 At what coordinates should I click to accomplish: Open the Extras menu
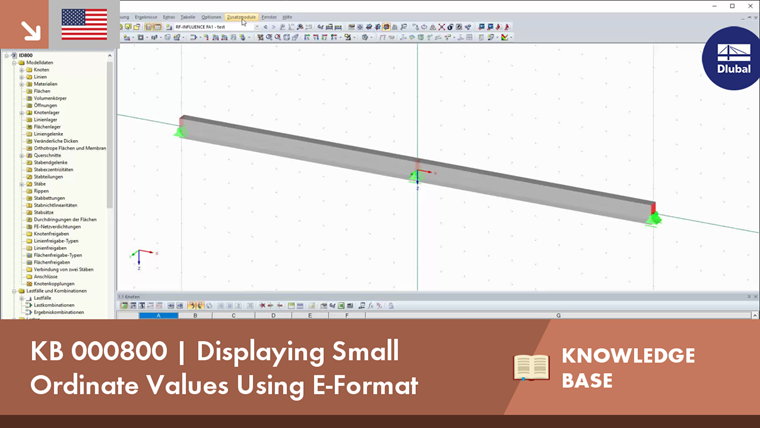click(x=169, y=17)
